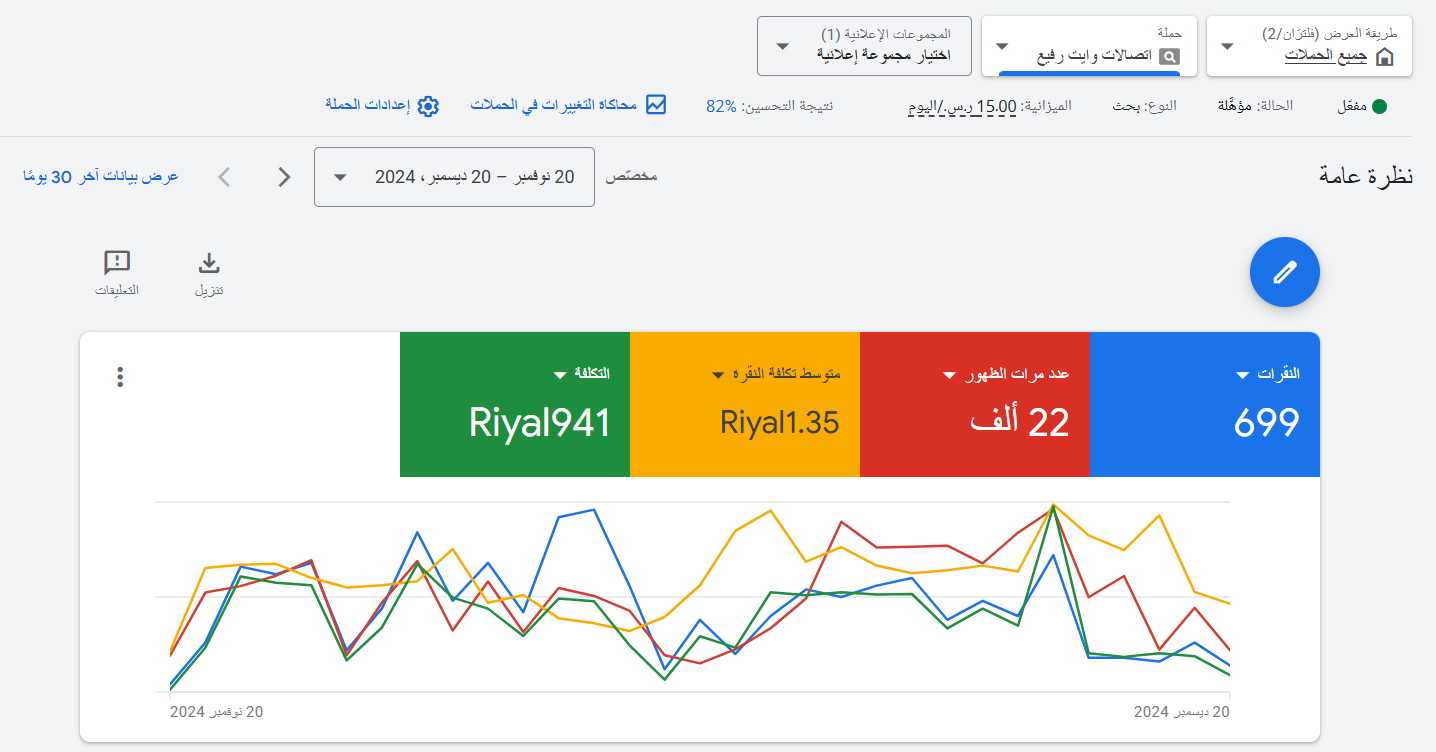This screenshot has height=752, width=1436.
Task: Click the campaign change simulator chart icon
Action: pyautogui.click(x=656, y=105)
